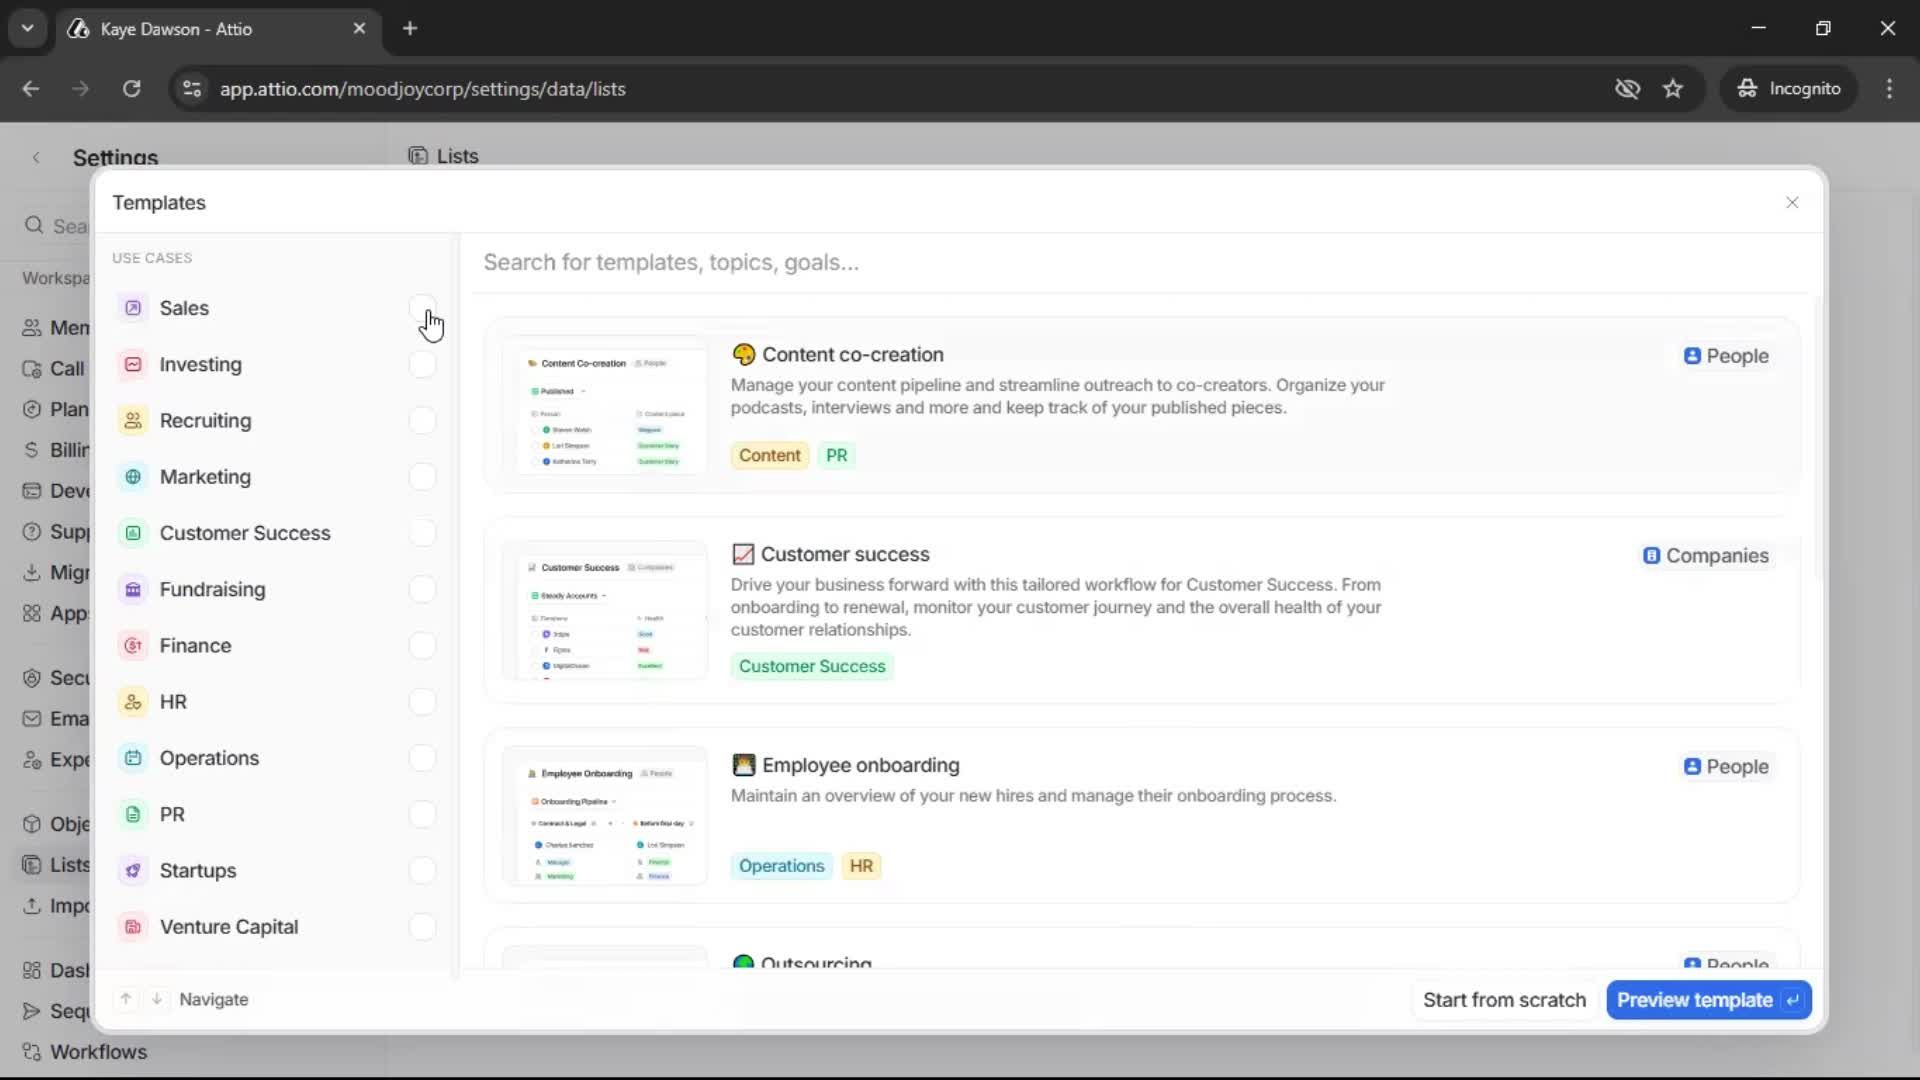Open the browser tab search dropdown
This screenshot has width=1920, height=1080.
click(27, 28)
